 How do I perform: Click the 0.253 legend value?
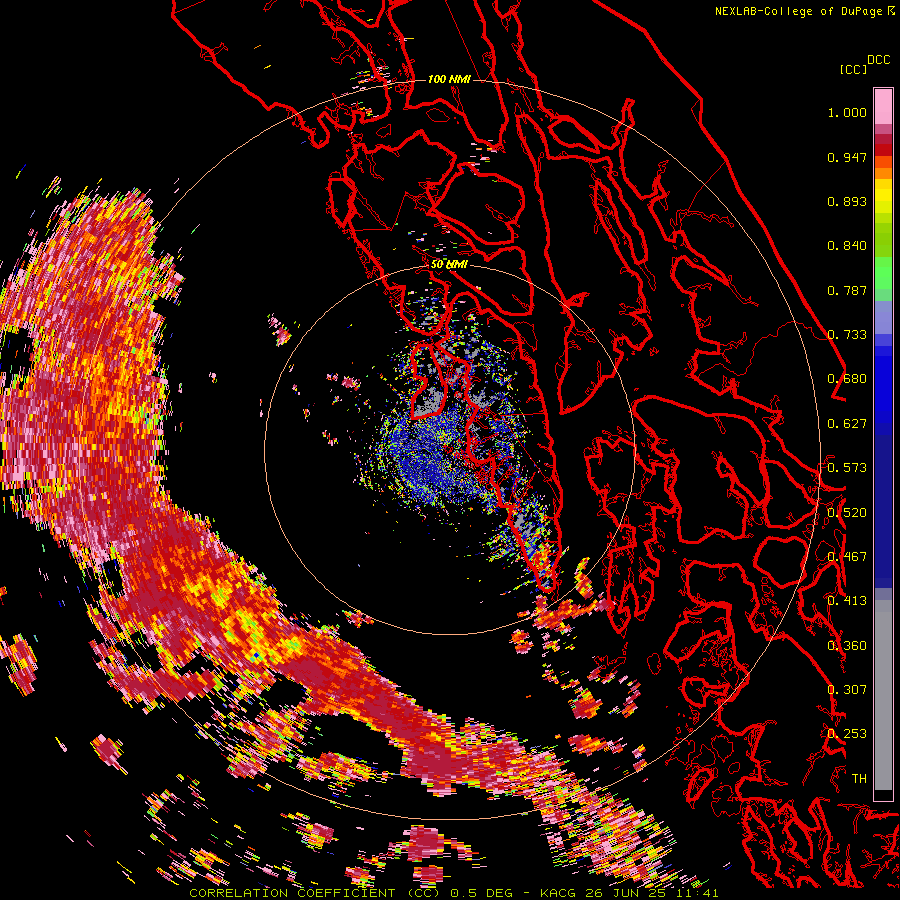tap(847, 734)
